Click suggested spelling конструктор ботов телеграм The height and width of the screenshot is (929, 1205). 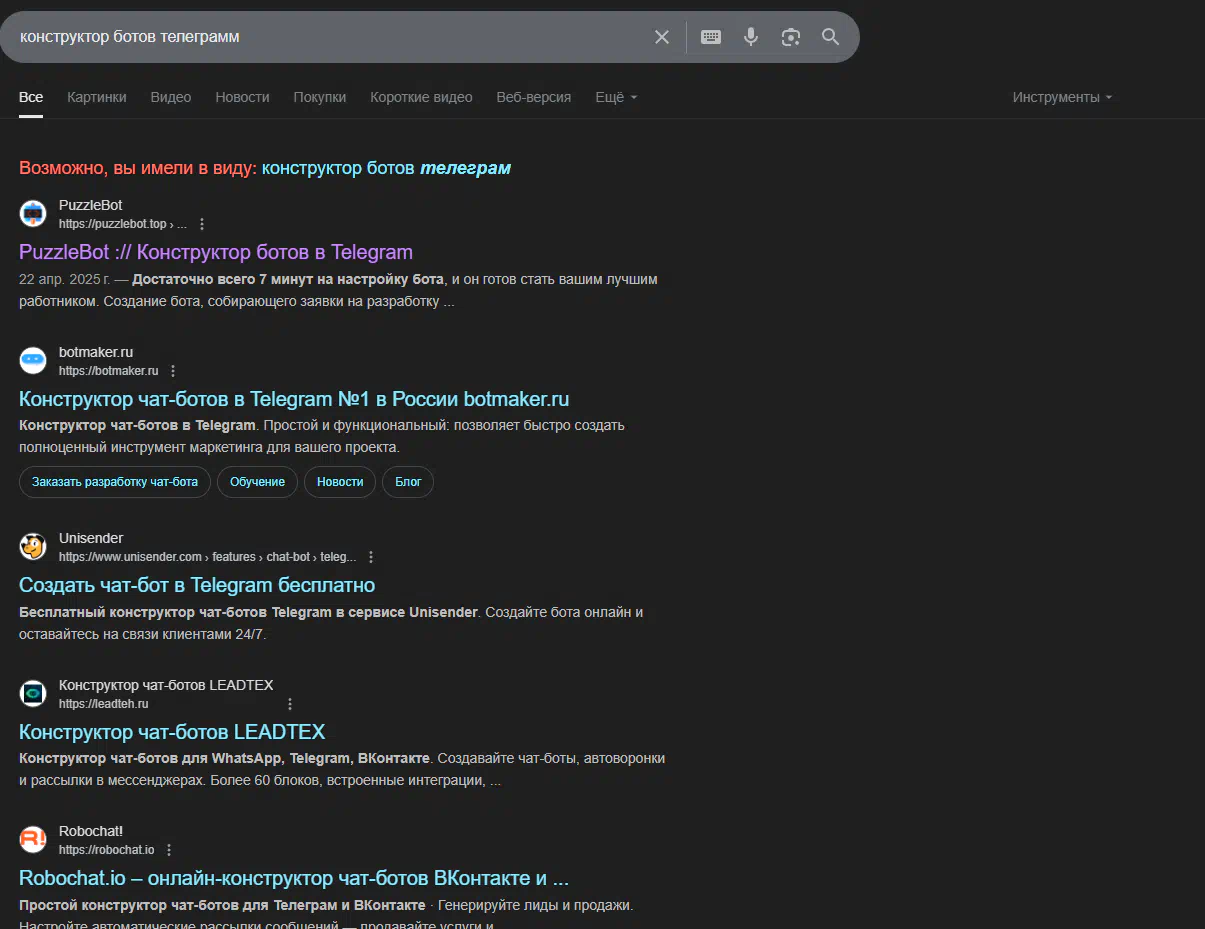tap(386, 168)
